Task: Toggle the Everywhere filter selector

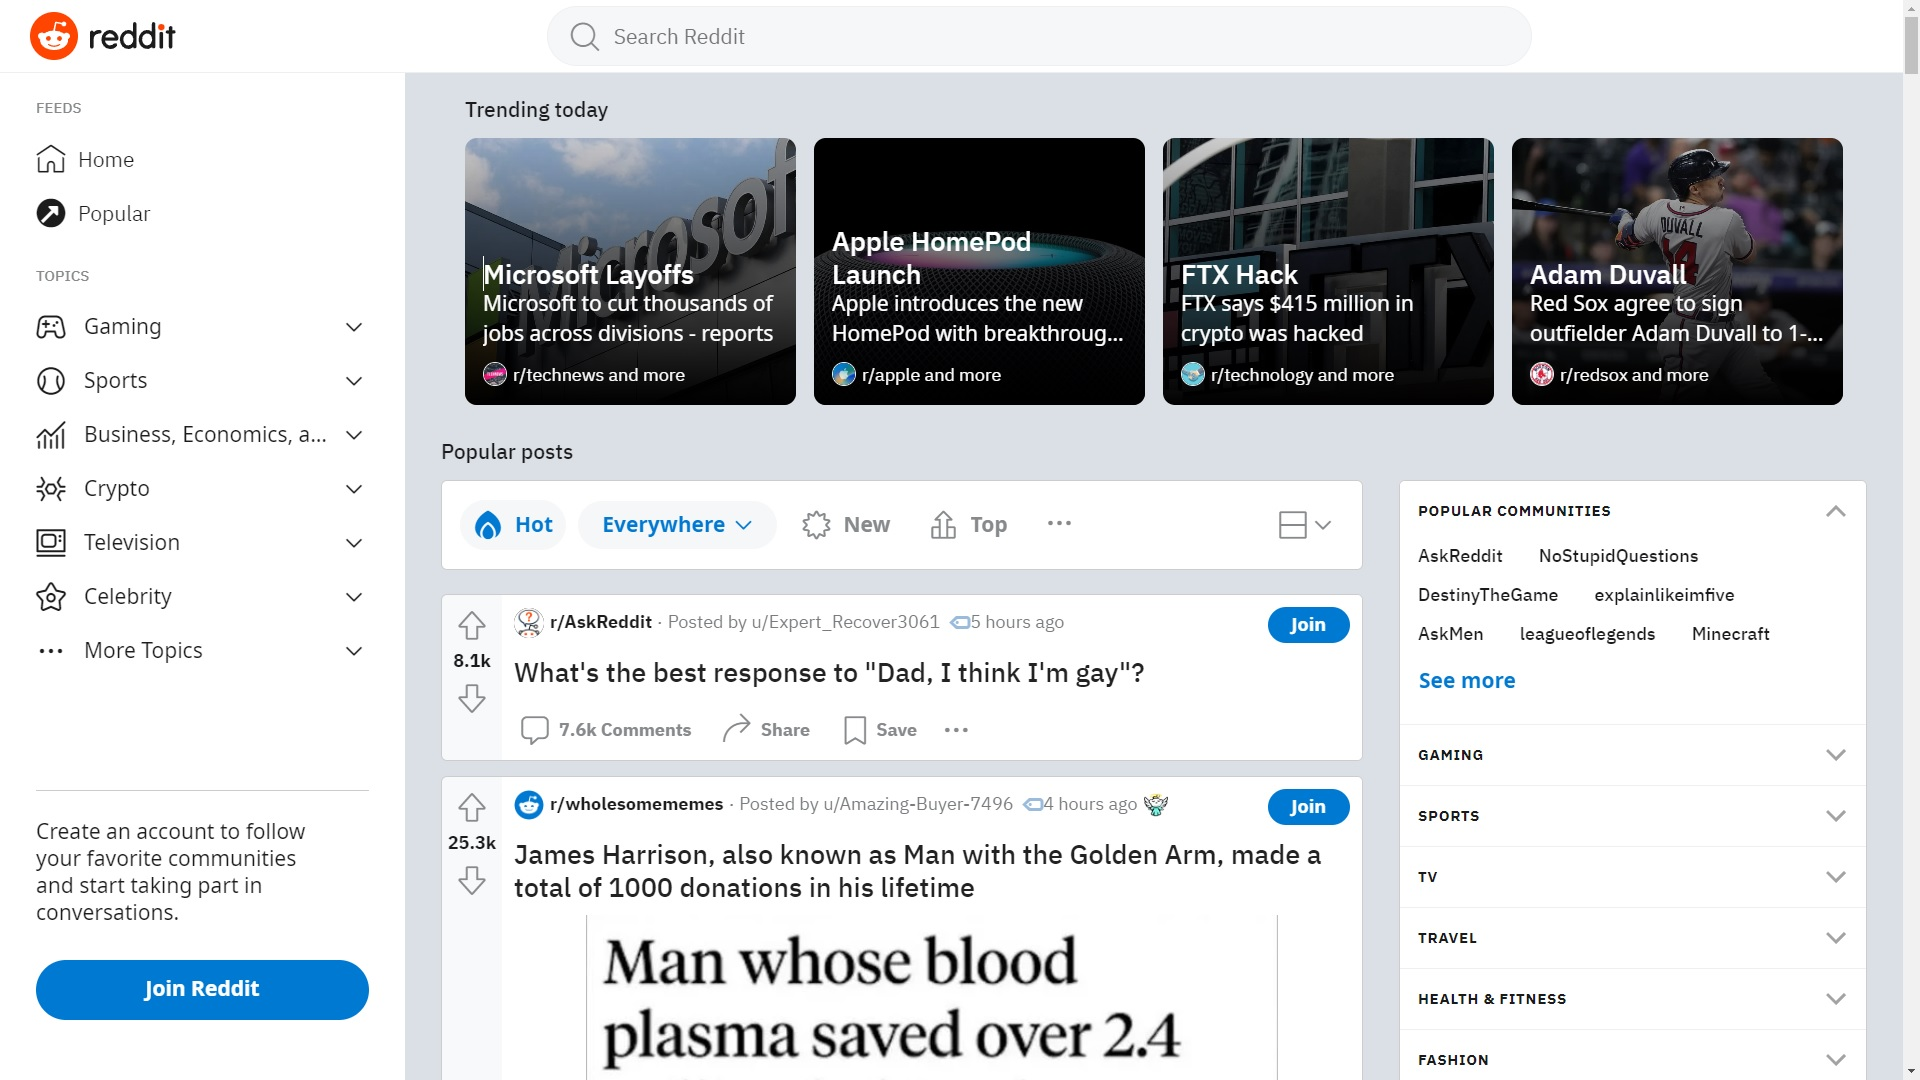Action: [676, 525]
